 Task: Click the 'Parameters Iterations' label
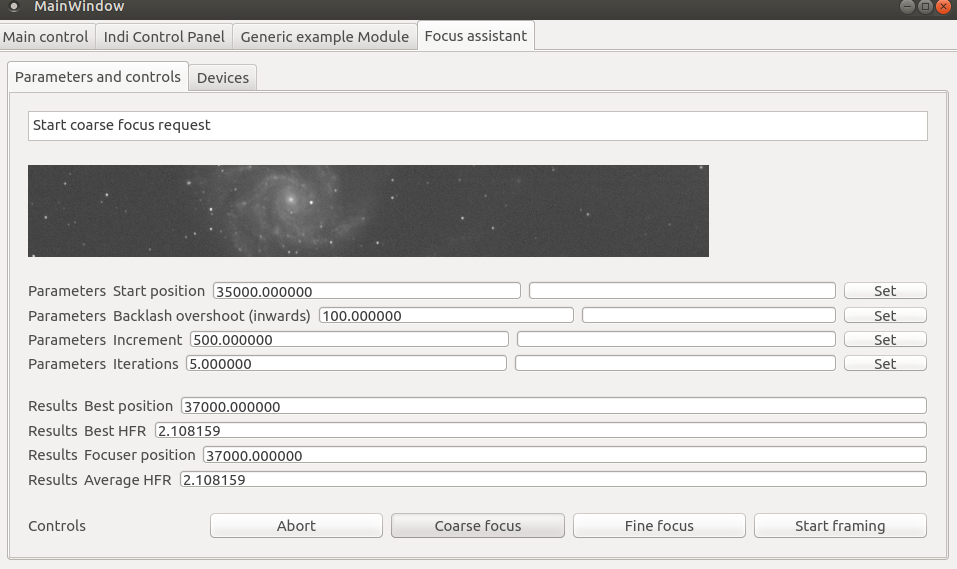click(103, 364)
